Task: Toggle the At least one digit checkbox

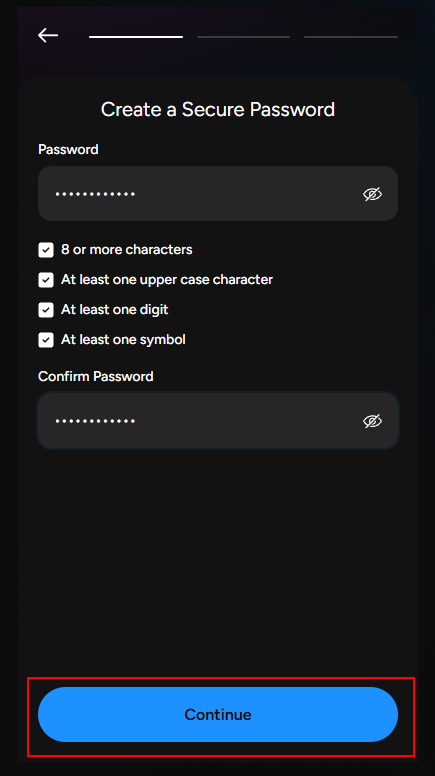Action: [x=46, y=310]
